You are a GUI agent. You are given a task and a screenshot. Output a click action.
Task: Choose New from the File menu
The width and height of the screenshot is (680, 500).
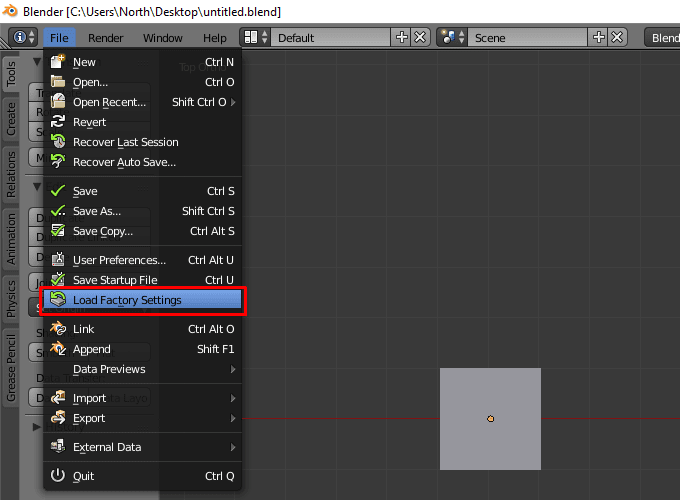142,62
